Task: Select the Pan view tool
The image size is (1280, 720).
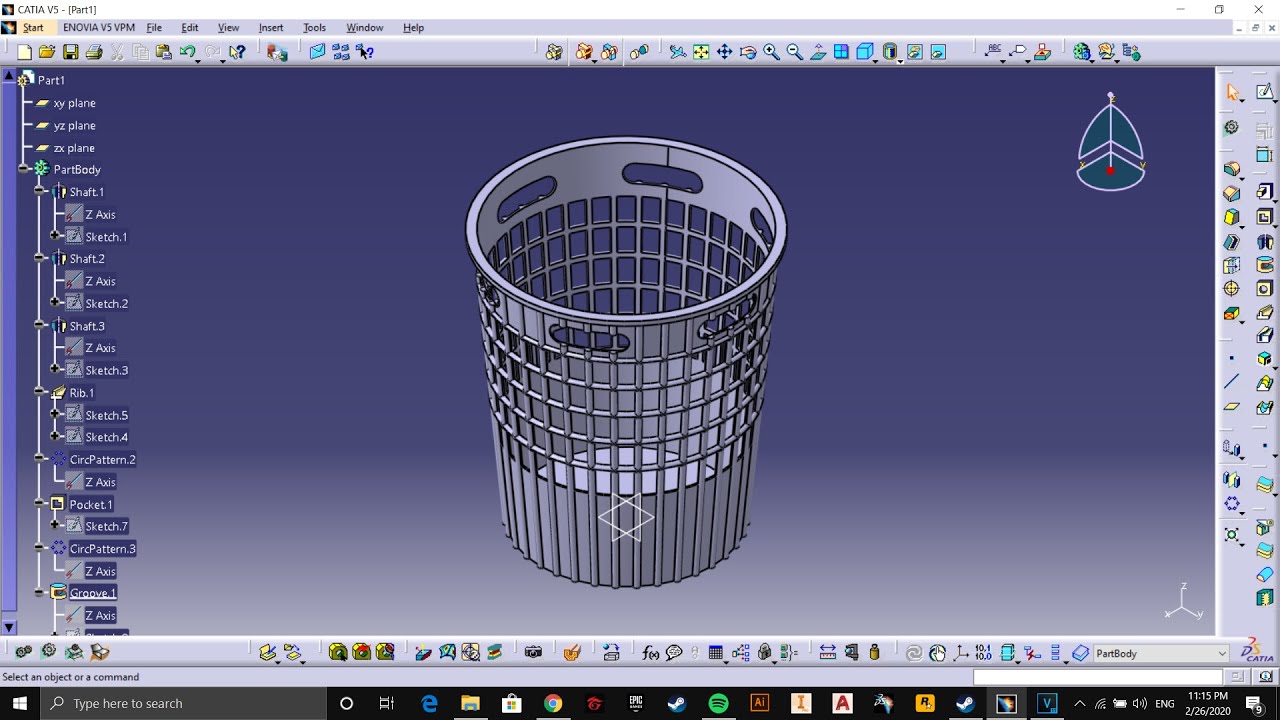Action: coord(724,52)
